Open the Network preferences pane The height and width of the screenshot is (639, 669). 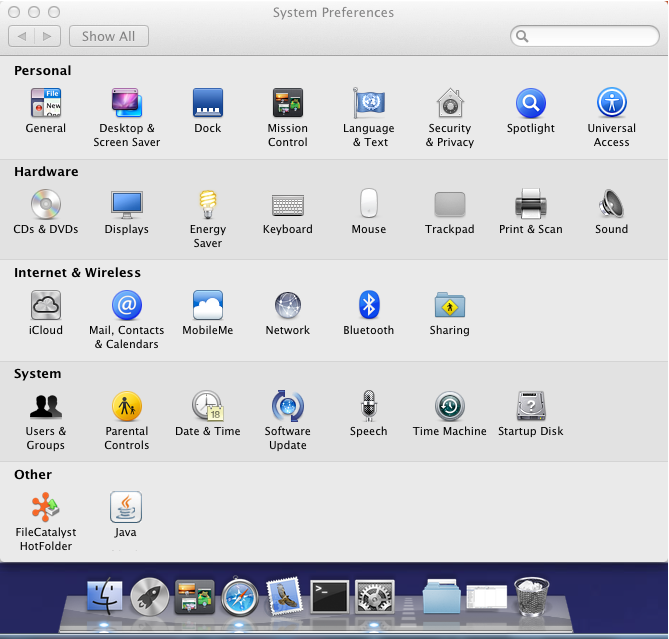(288, 306)
